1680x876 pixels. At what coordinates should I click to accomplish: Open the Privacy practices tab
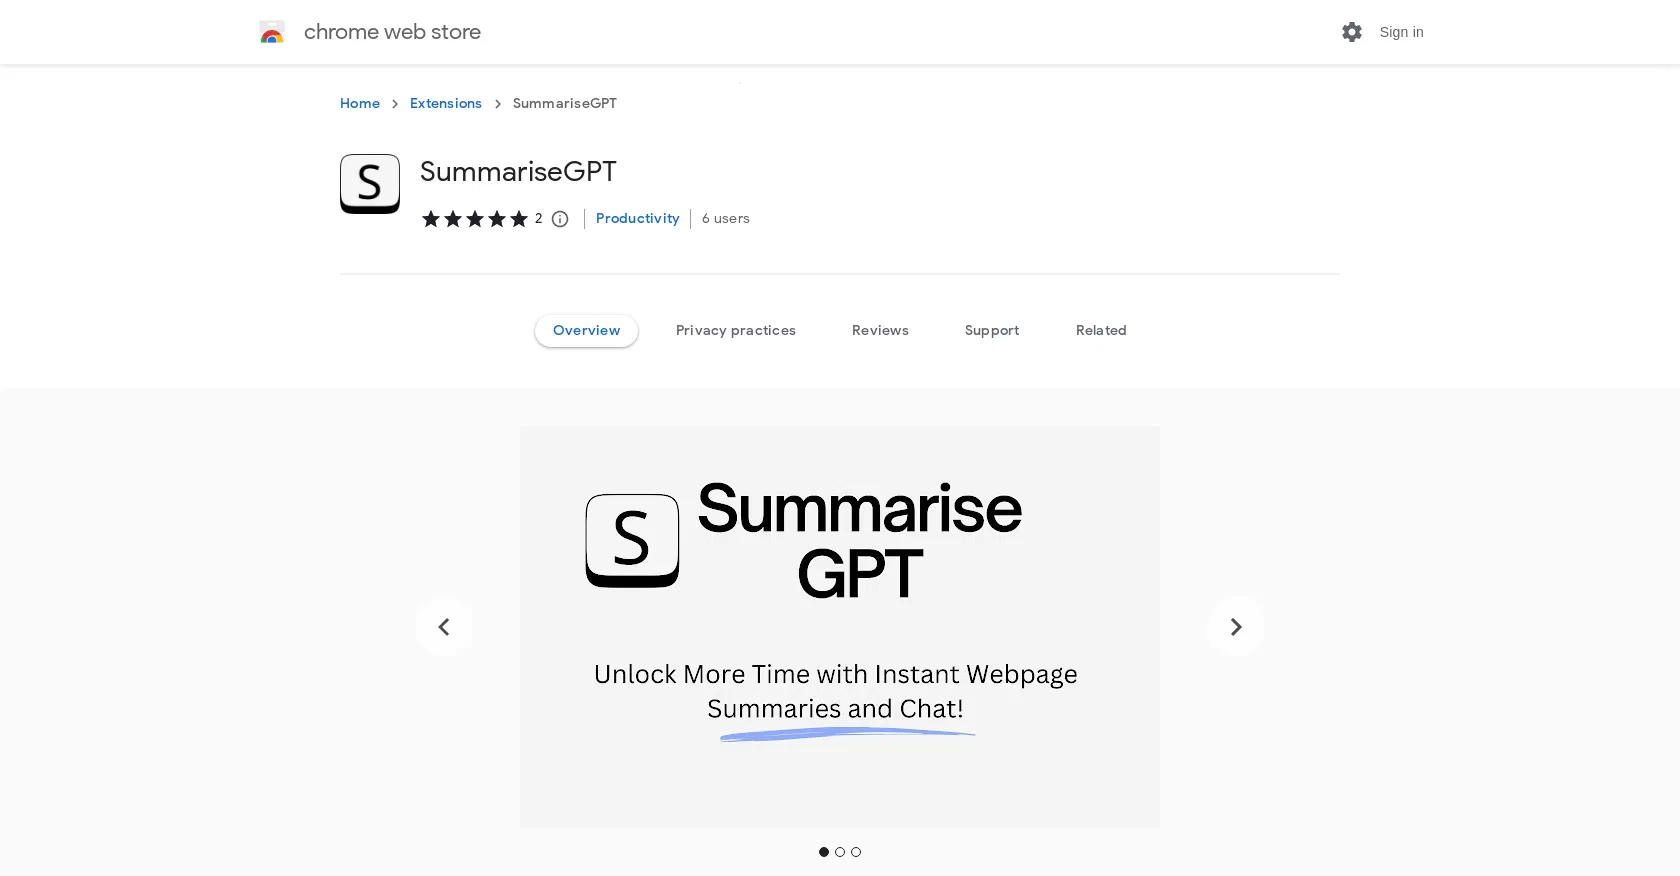735,330
